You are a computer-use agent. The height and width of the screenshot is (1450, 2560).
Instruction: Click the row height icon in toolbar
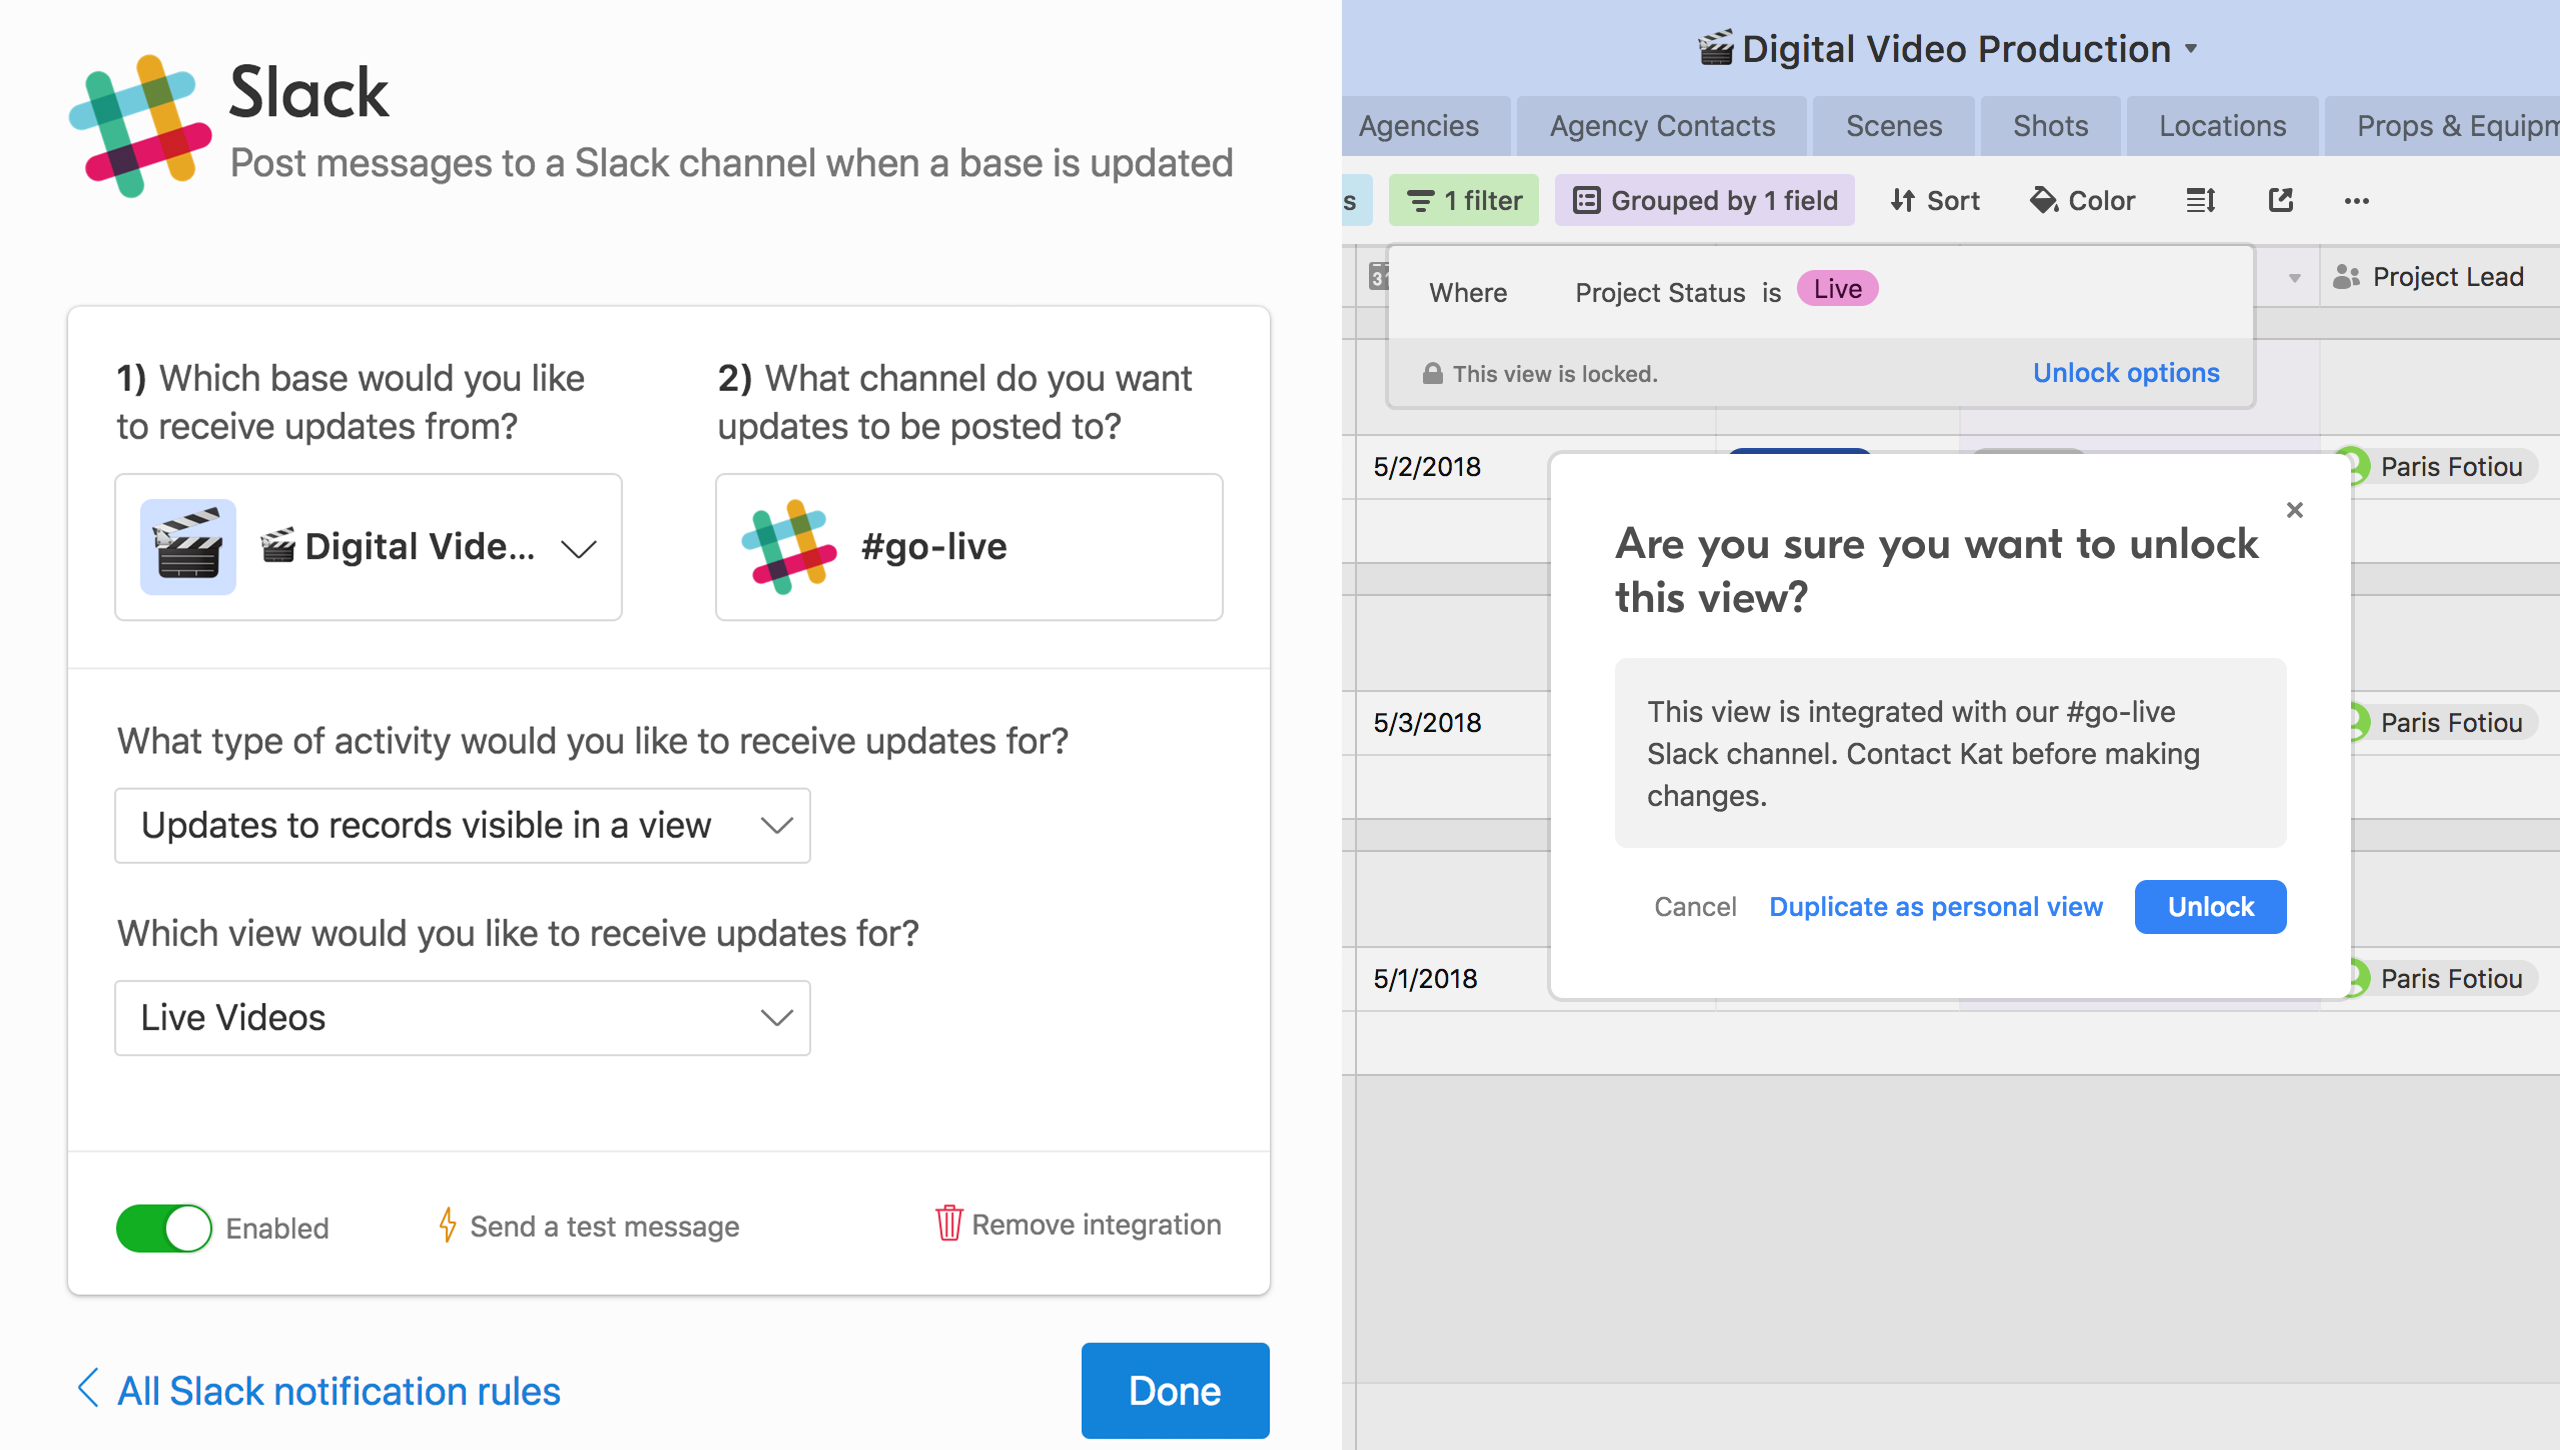(2200, 201)
